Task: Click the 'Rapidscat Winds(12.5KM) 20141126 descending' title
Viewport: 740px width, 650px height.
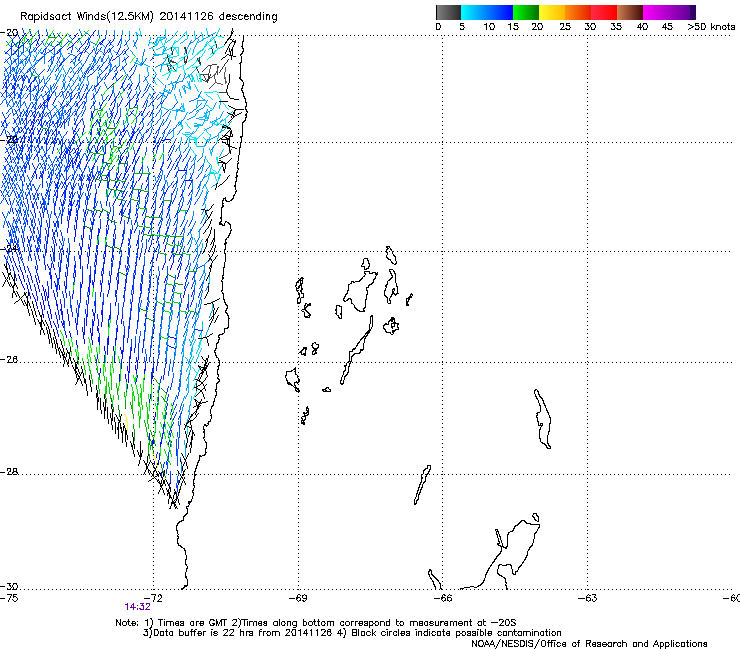Action: pyautogui.click(x=149, y=17)
